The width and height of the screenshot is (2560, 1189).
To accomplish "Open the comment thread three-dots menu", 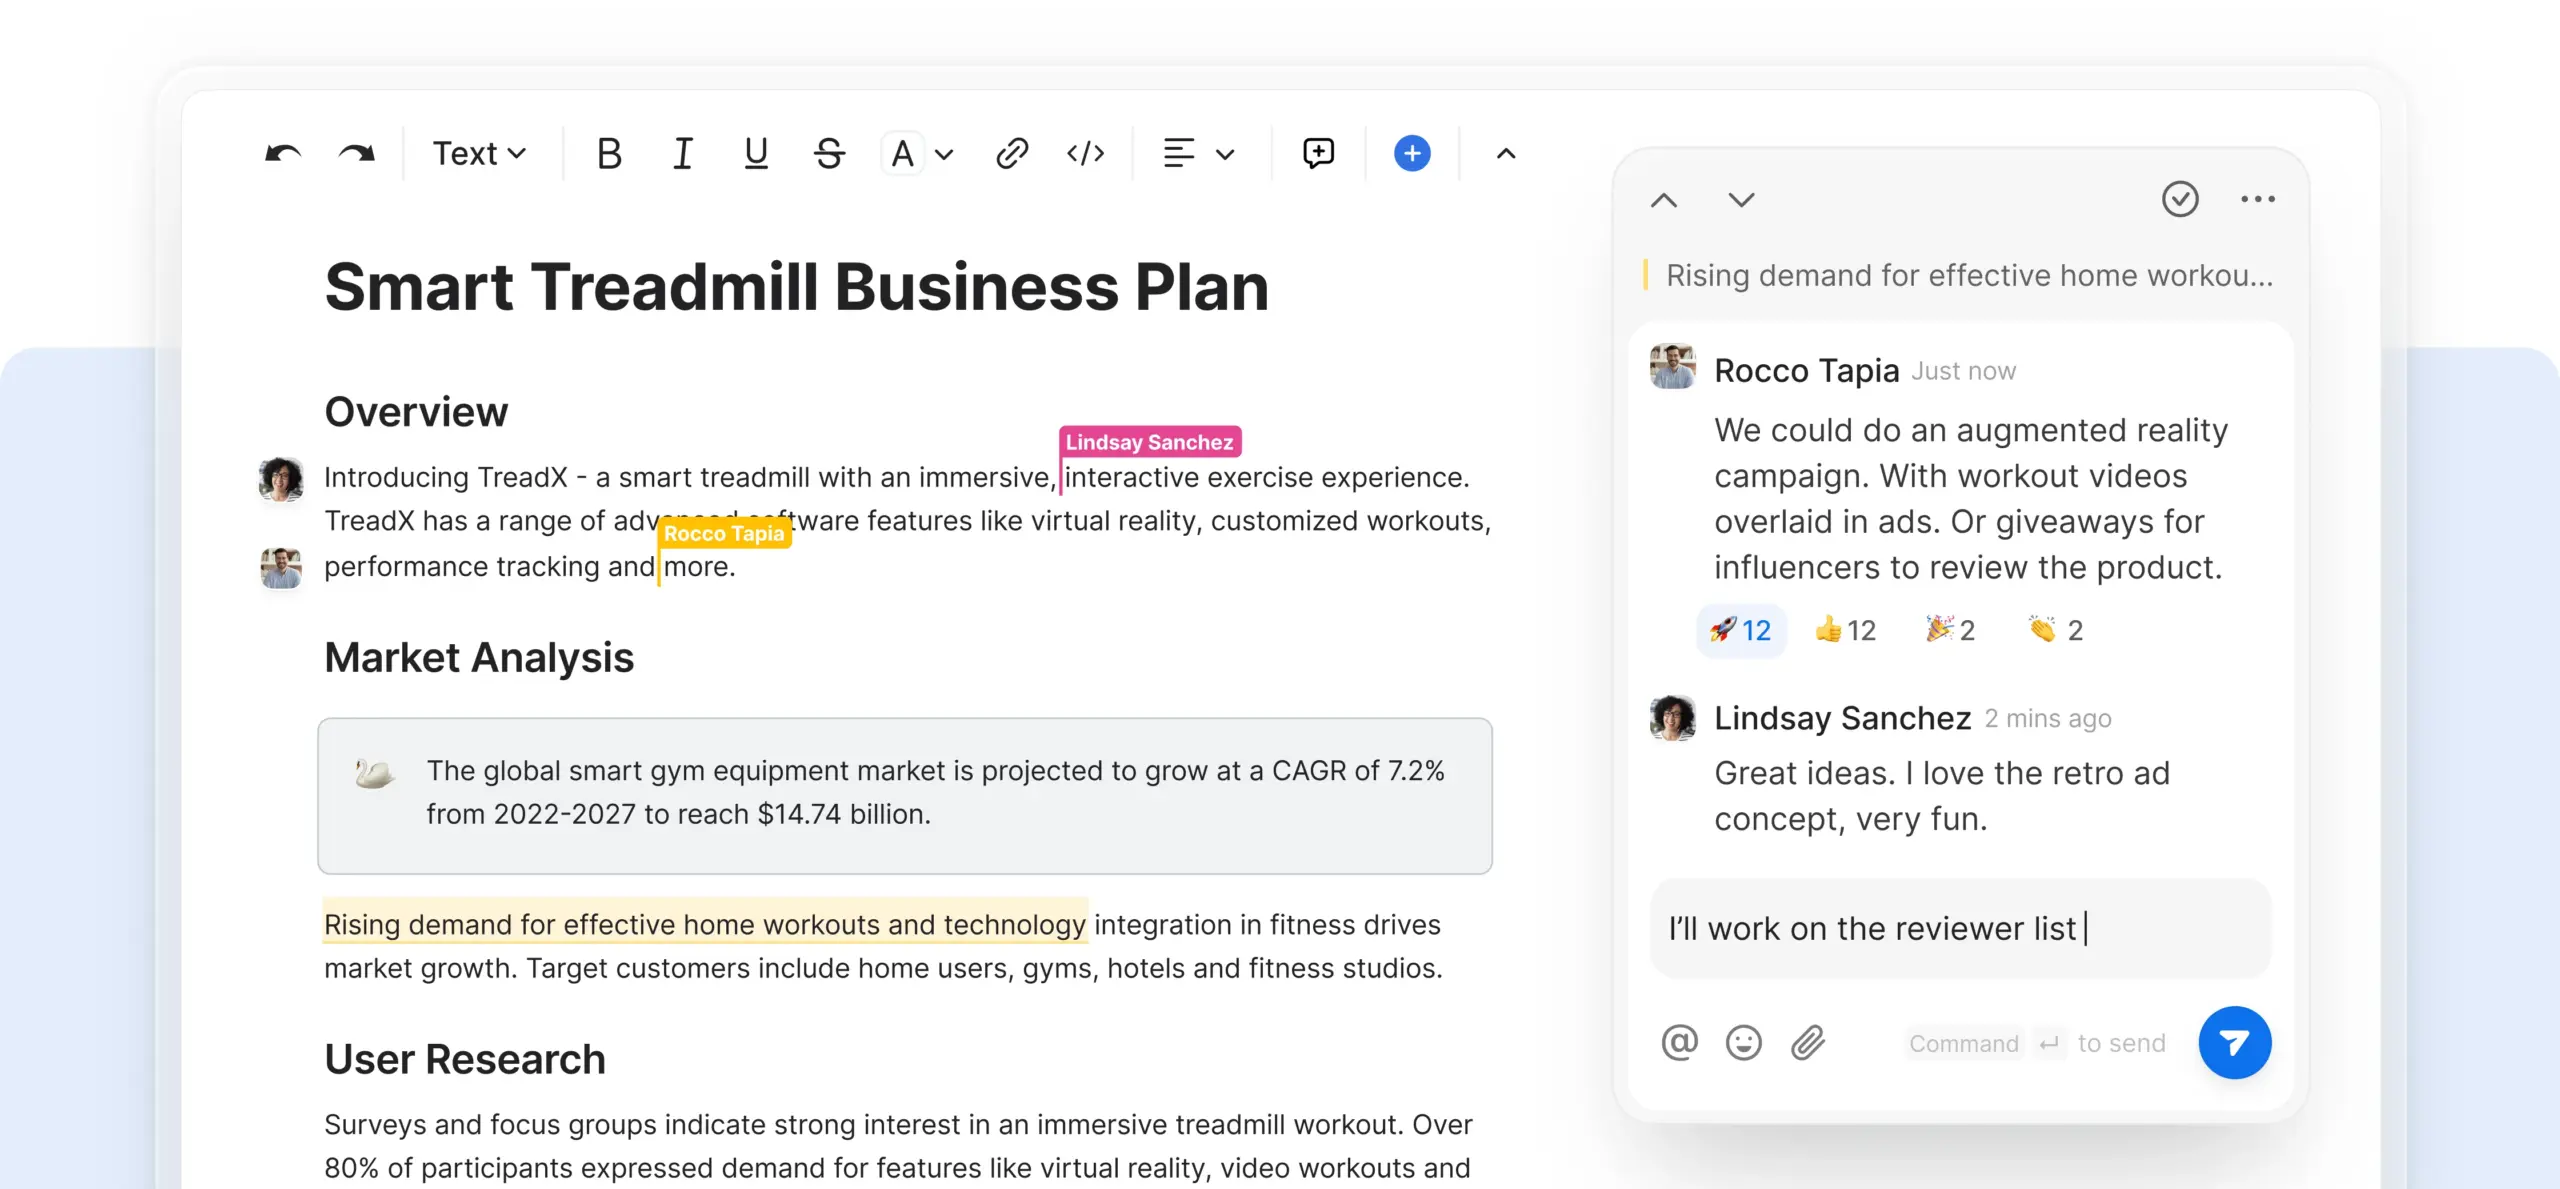I will [x=2257, y=199].
